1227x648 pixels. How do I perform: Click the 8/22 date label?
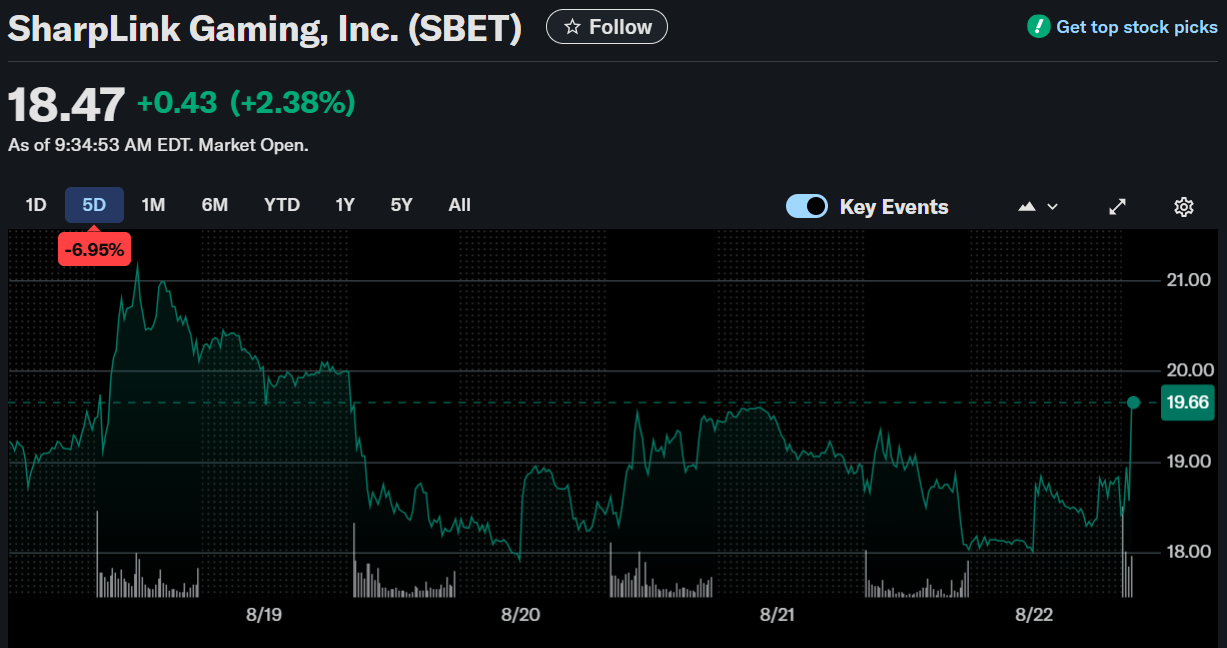click(1034, 615)
